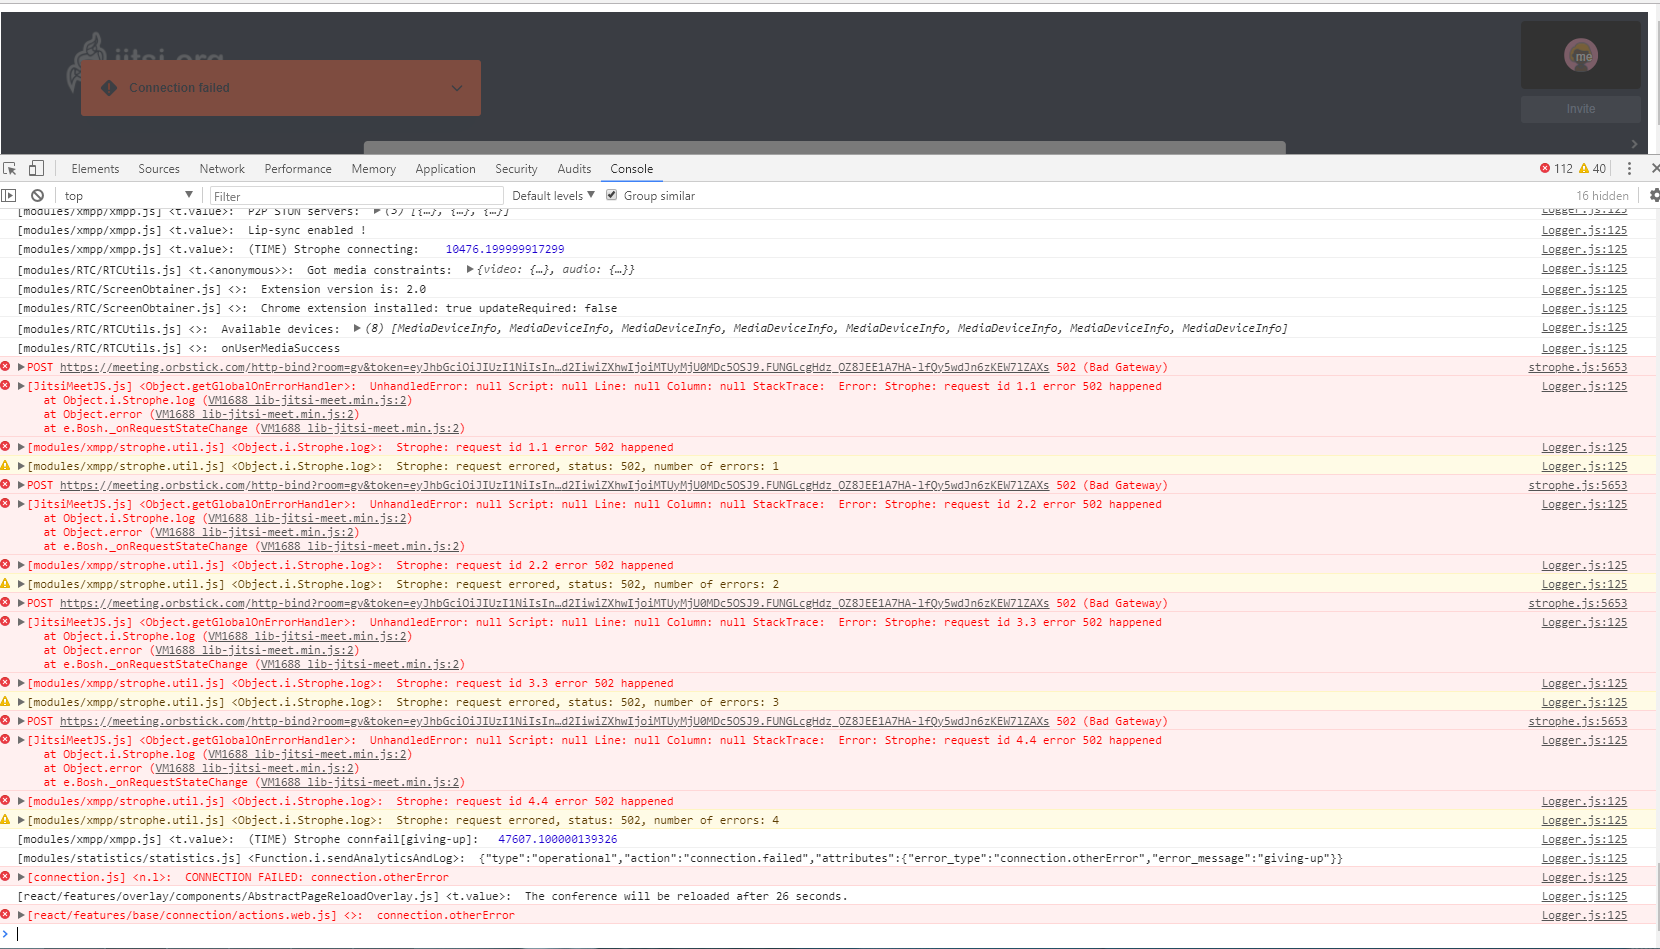Click the 'me' avatar circle
The width and height of the screenshot is (1660, 949).
(x=1581, y=56)
